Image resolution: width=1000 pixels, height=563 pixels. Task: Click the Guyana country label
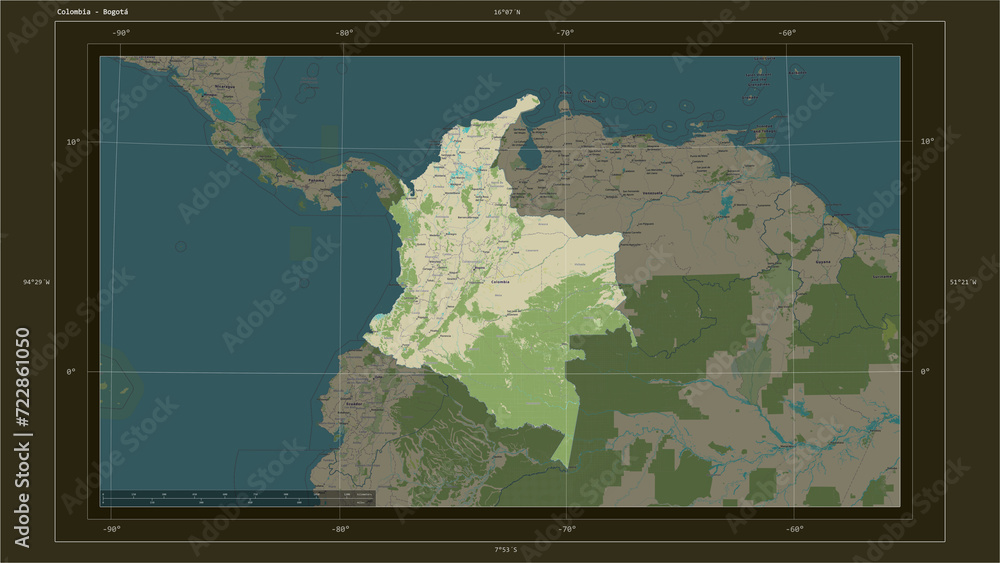(823, 261)
